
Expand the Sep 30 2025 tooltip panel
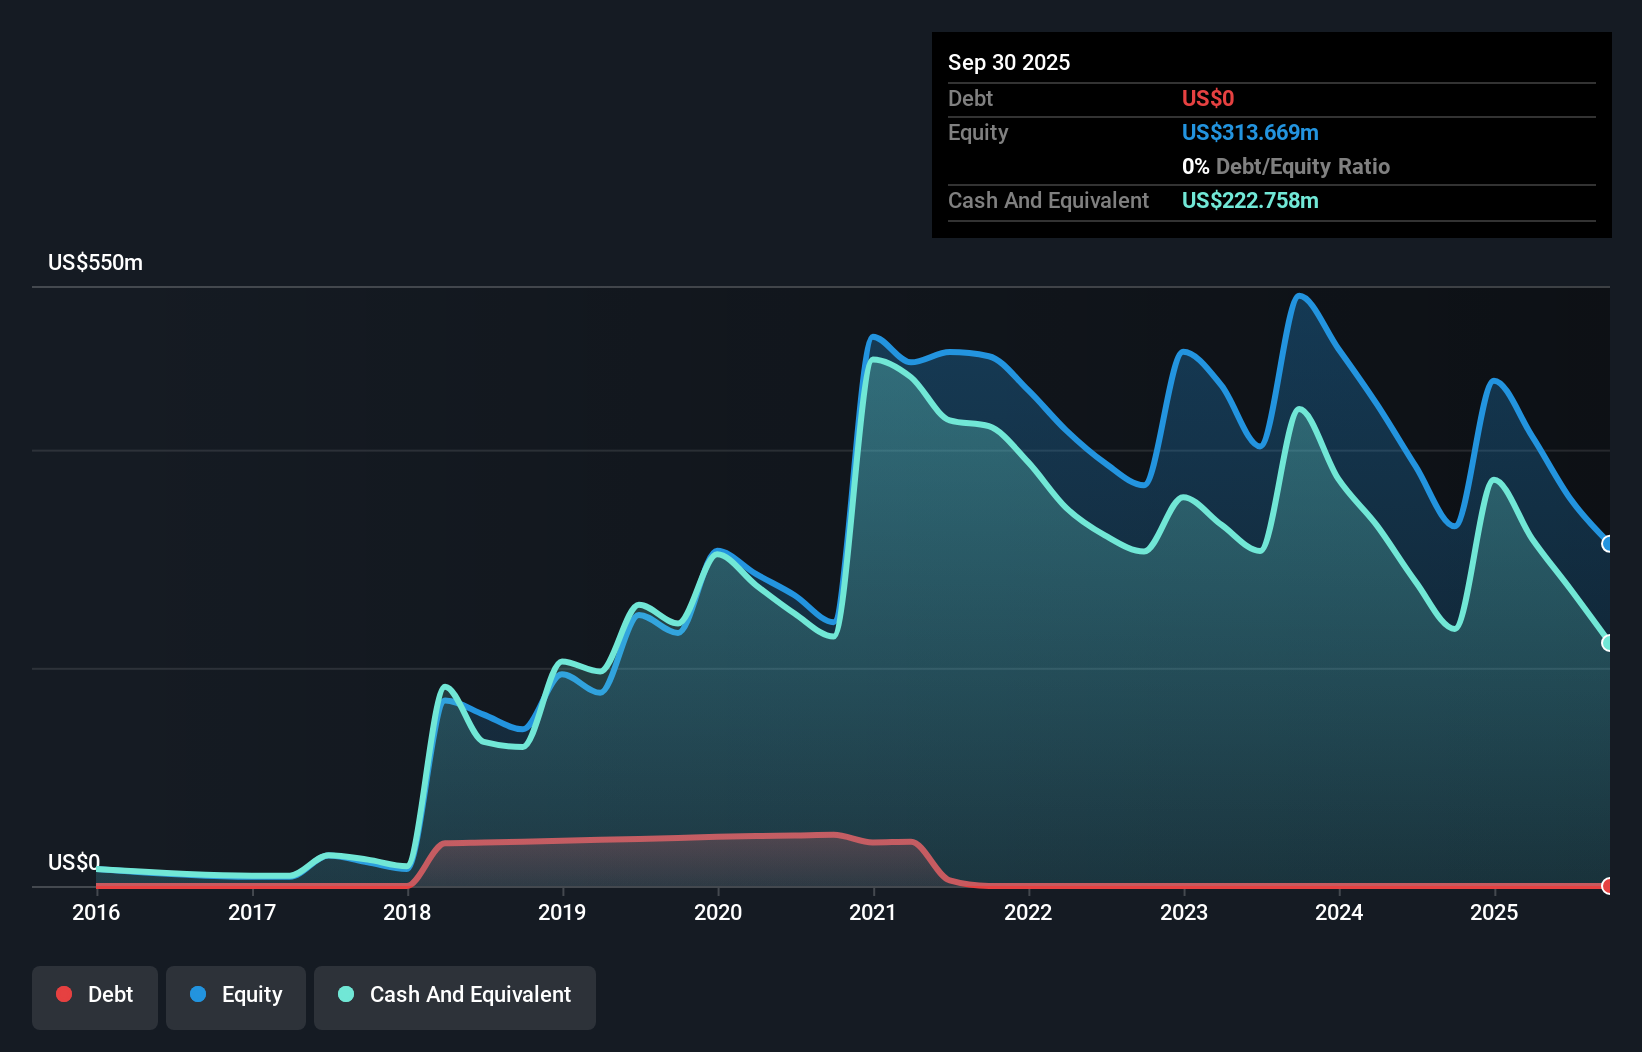[x=1009, y=62]
